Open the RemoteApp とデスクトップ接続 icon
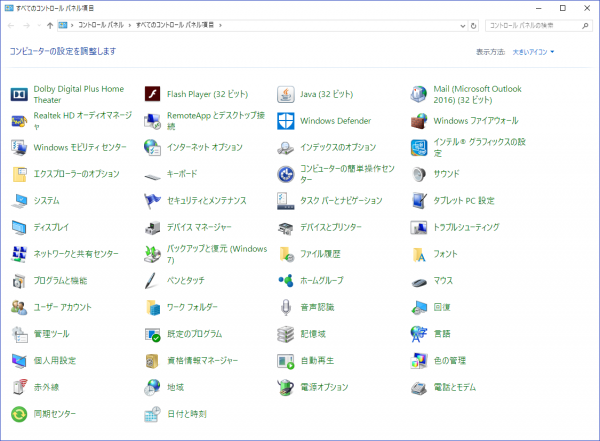The height and width of the screenshot is (441, 600). (152, 121)
